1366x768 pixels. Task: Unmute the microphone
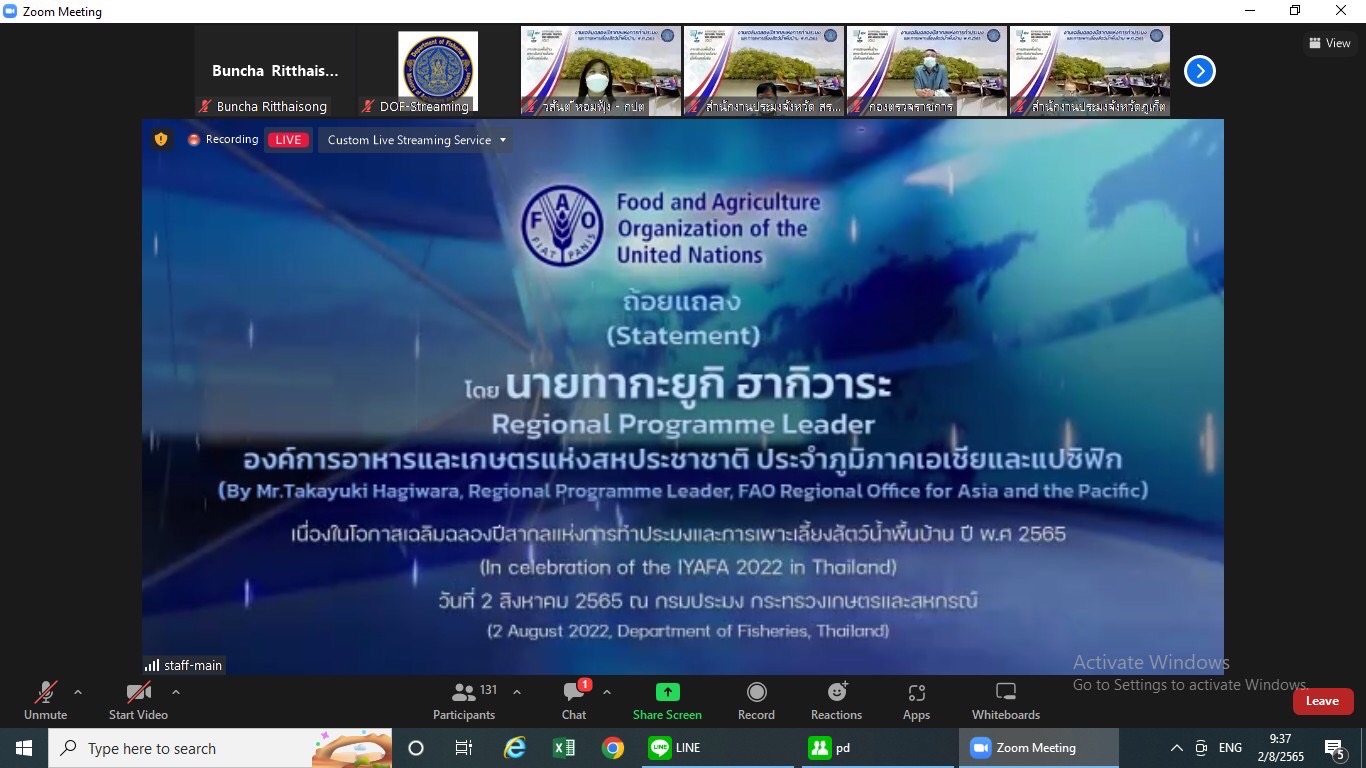pos(46,701)
